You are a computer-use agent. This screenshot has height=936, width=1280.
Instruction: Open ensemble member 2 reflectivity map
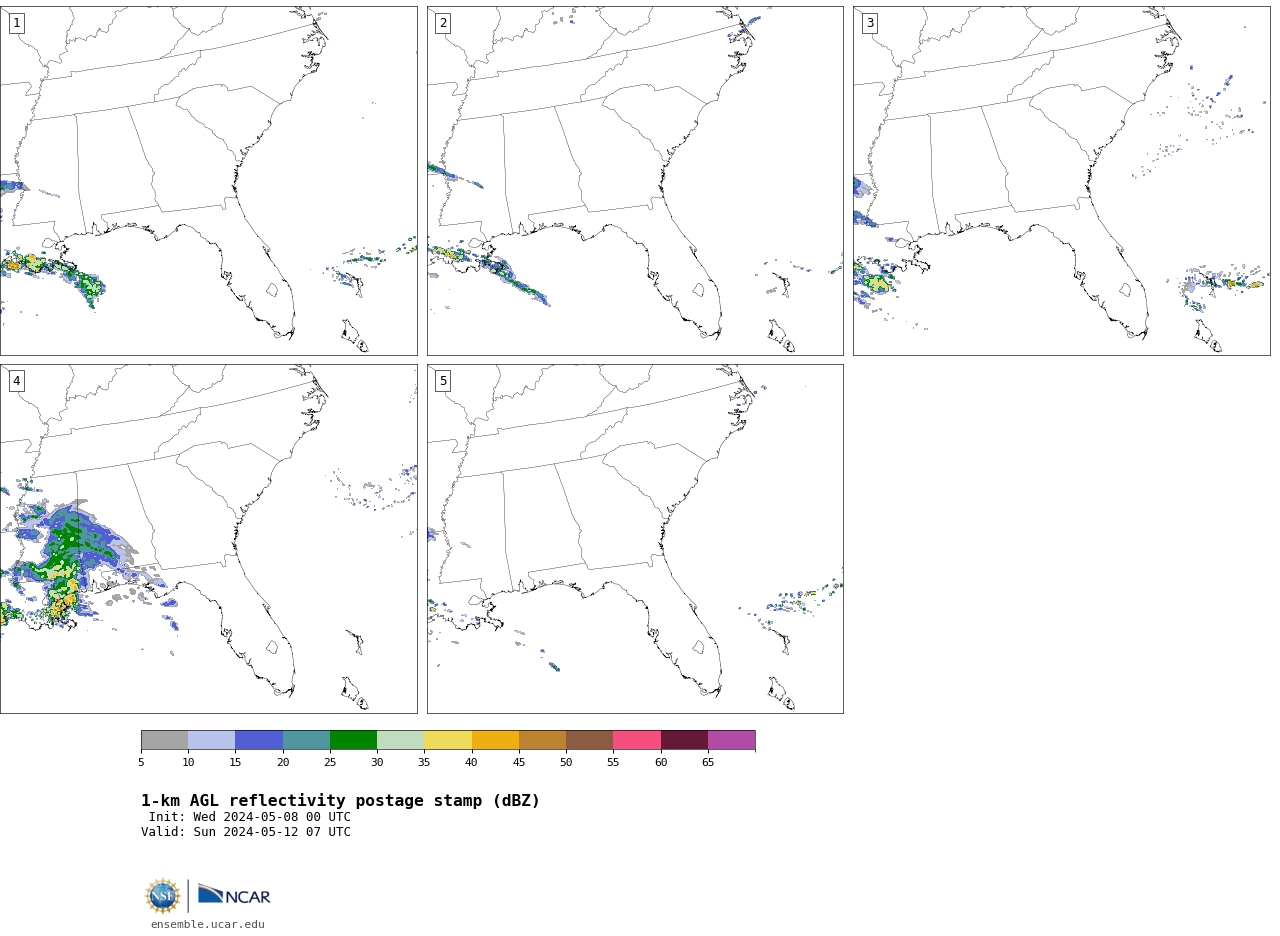(635, 181)
